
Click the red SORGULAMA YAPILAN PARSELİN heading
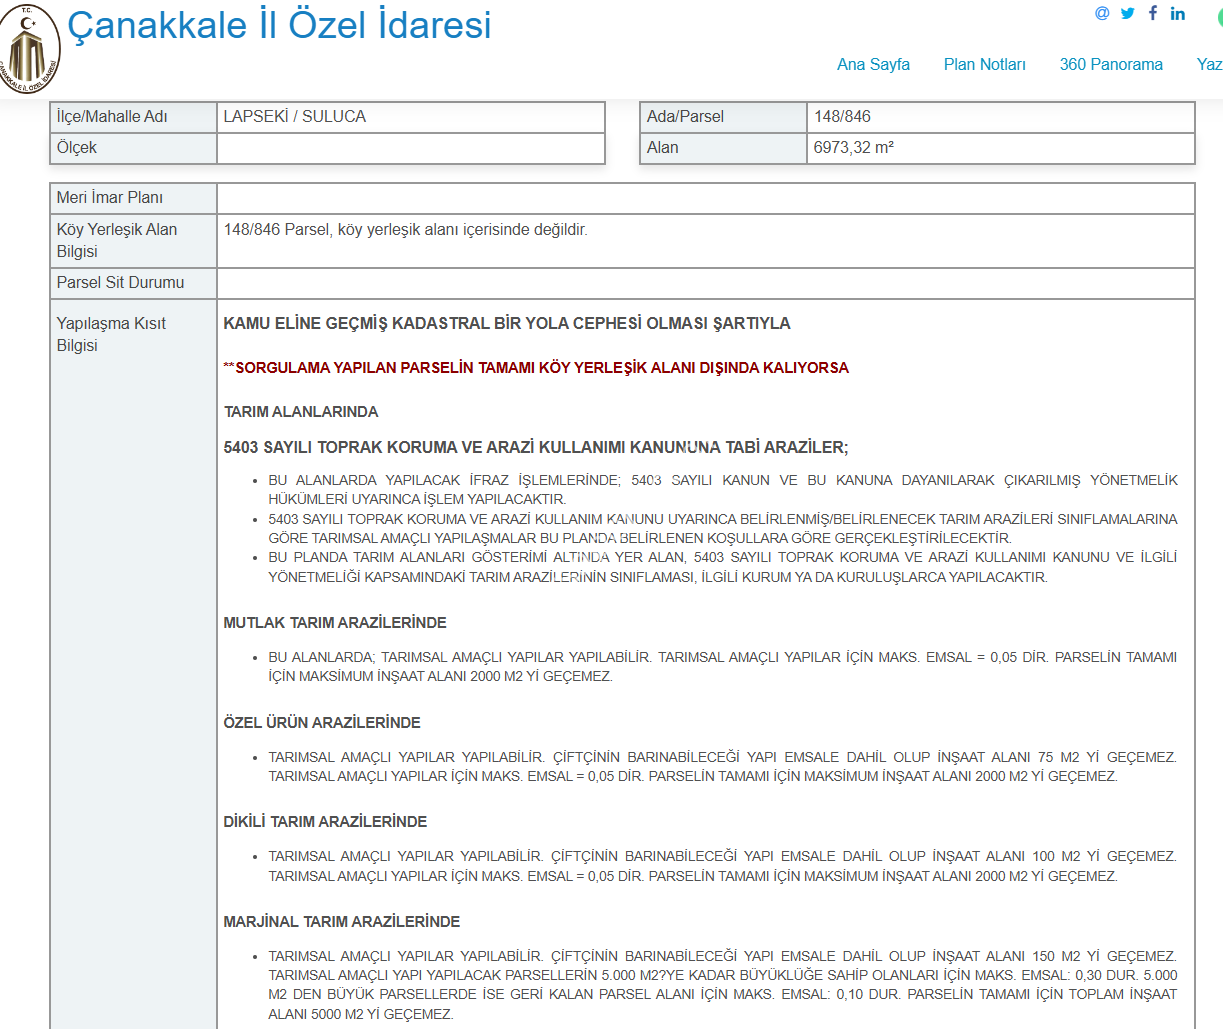541,368
